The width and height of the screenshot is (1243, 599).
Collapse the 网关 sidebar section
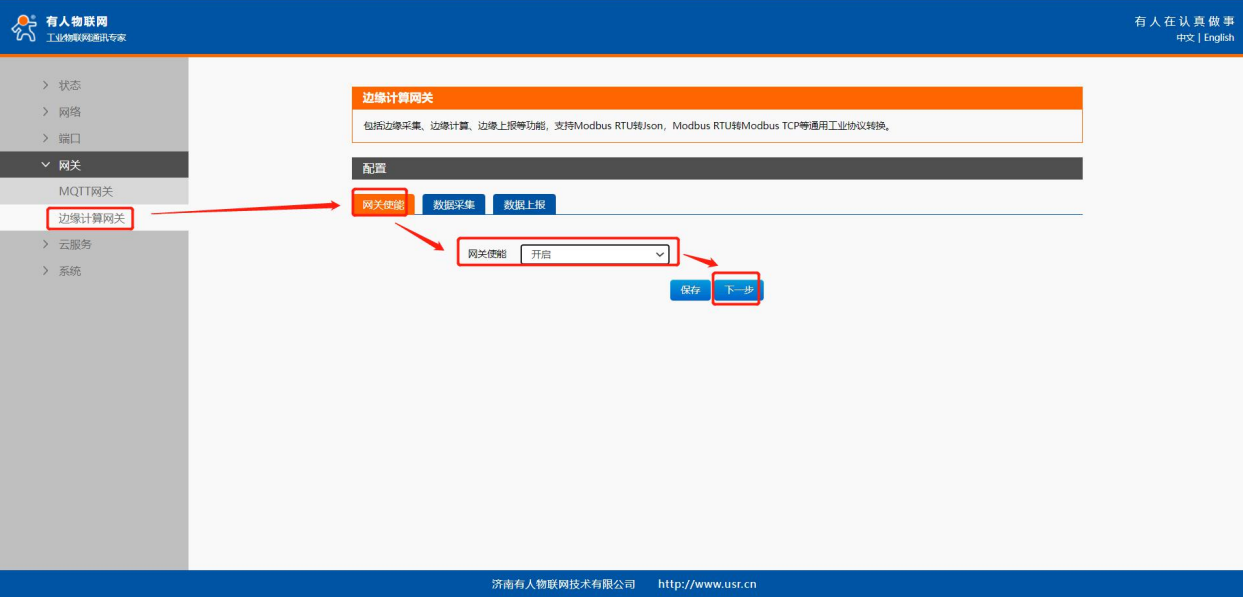click(69, 165)
